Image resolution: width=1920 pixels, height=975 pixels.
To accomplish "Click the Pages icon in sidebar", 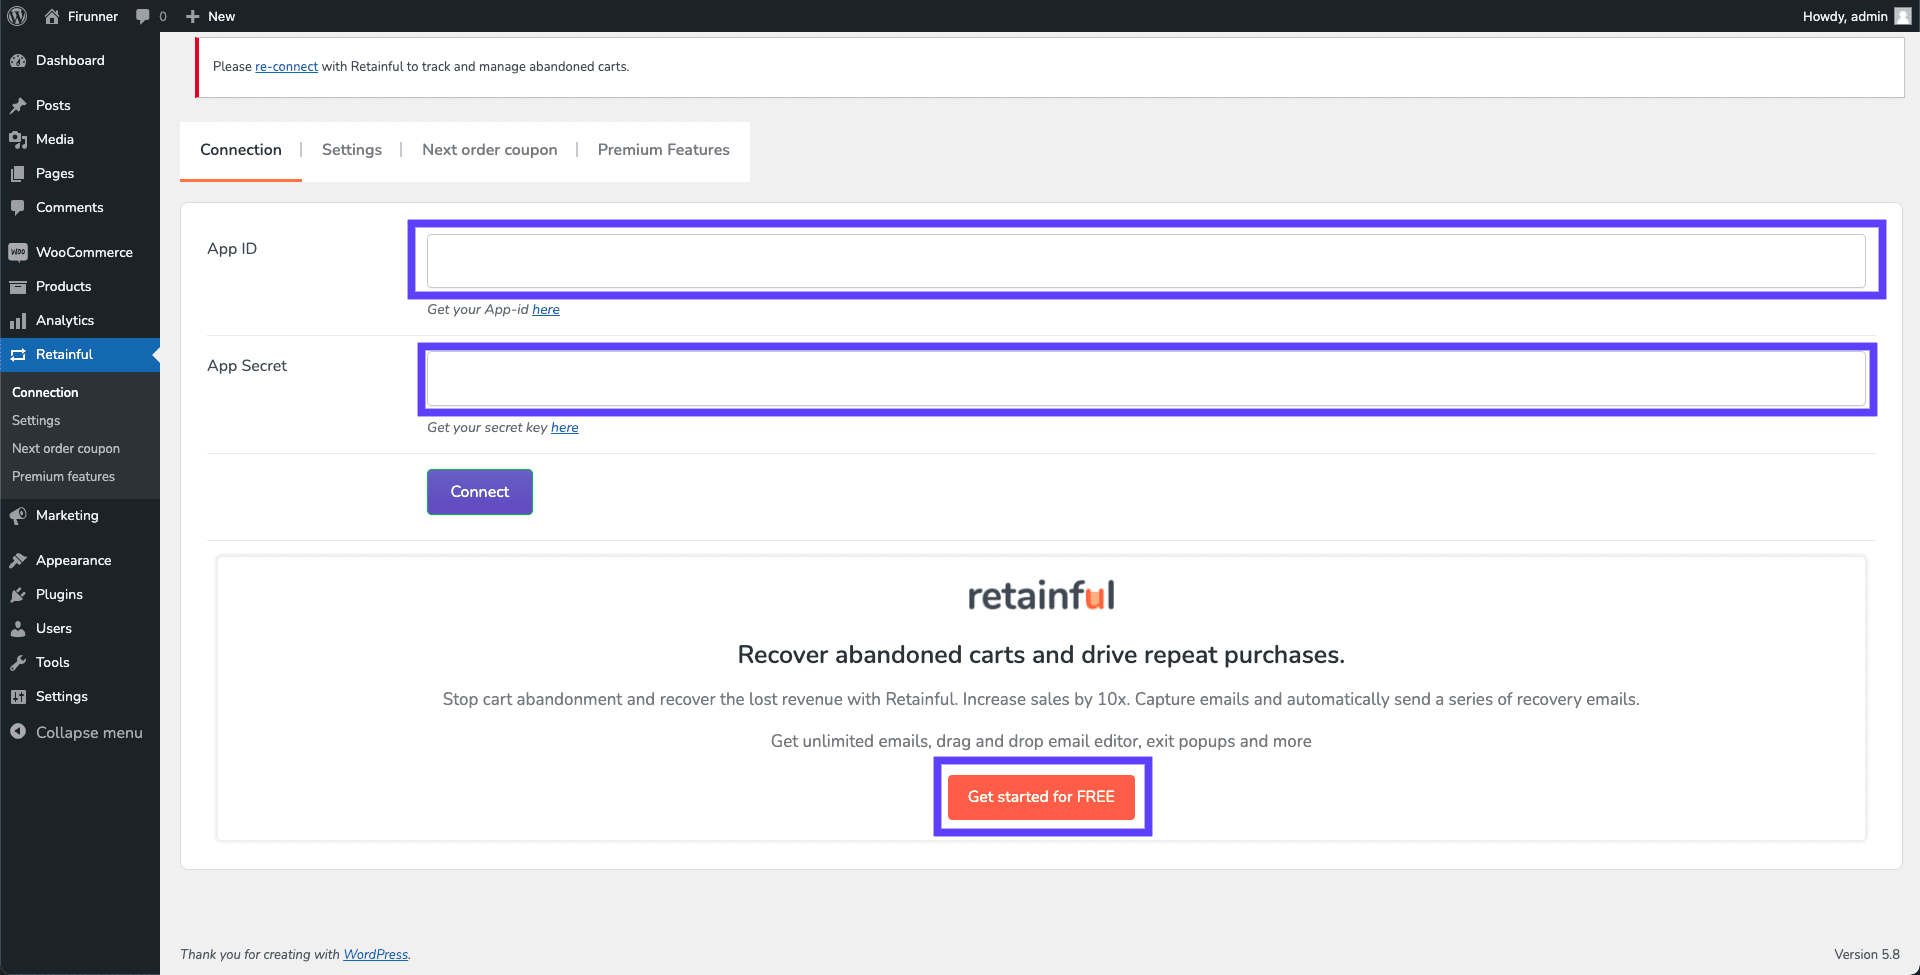I will point(18,174).
